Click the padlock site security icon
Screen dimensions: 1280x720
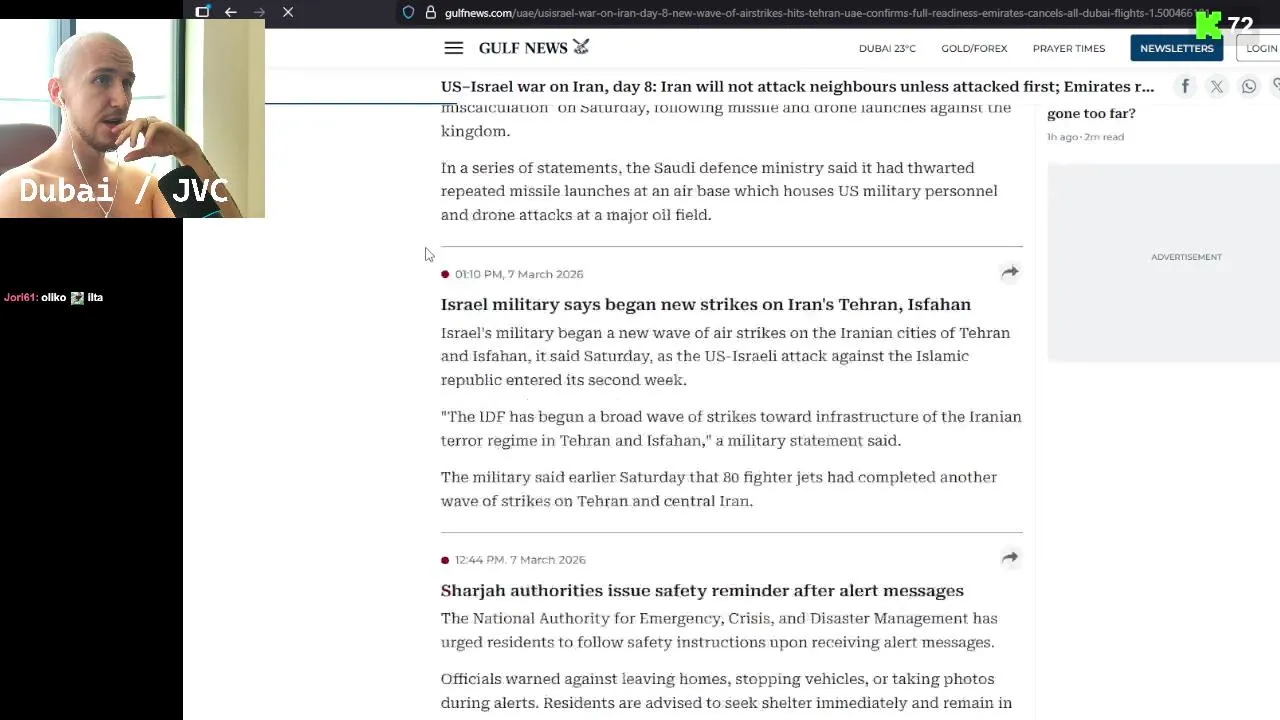(x=431, y=13)
